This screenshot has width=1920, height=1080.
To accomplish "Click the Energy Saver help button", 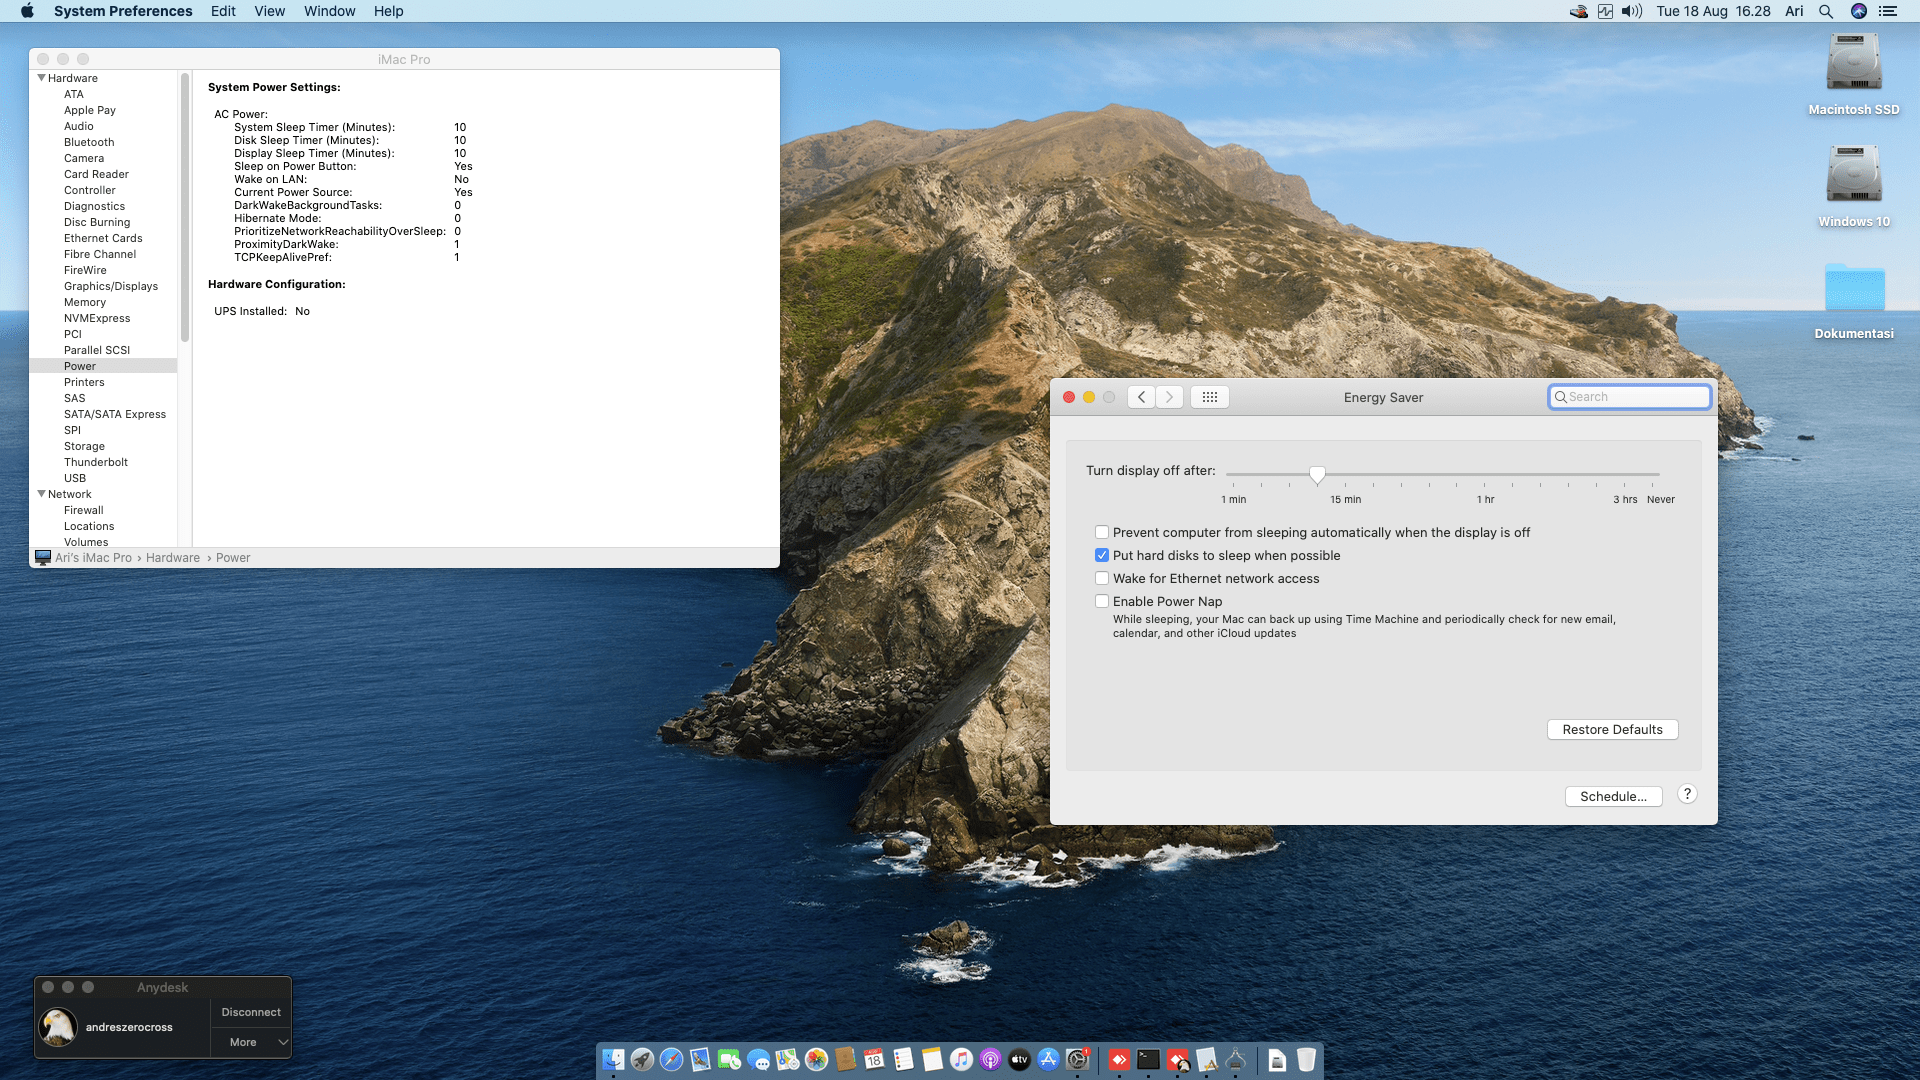I will (1687, 794).
